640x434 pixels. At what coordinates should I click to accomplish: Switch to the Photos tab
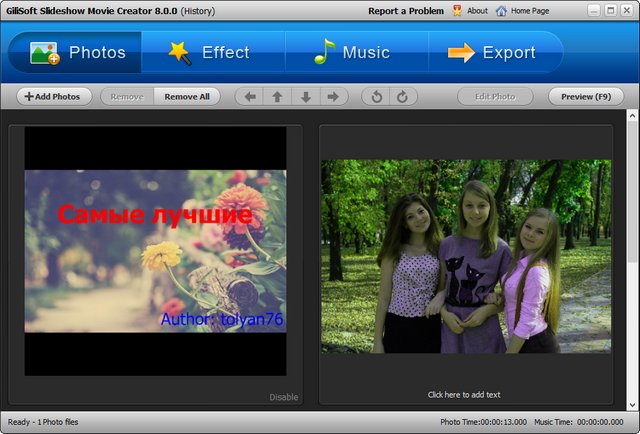[x=75, y=52]
